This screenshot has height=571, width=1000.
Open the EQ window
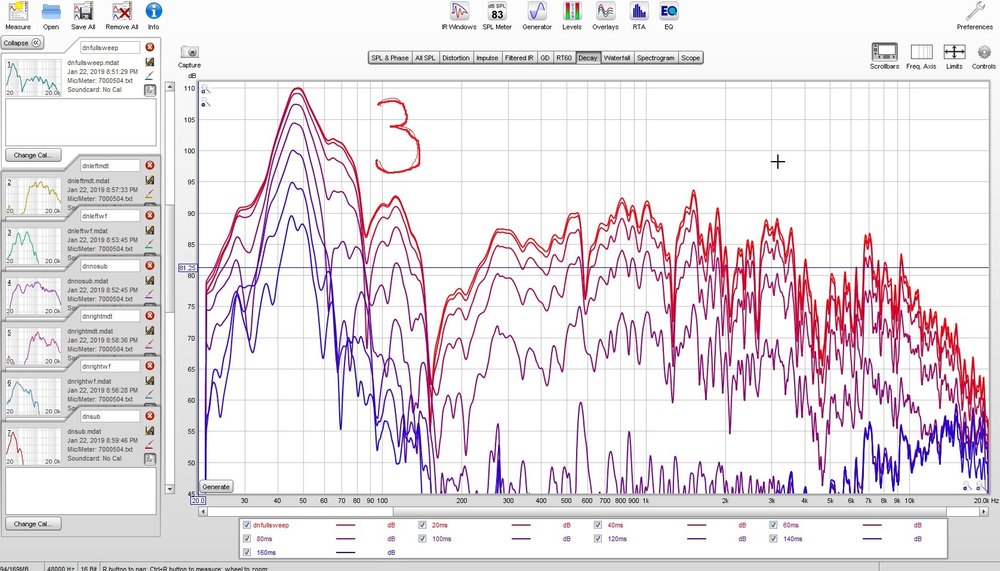pos(668,16)
